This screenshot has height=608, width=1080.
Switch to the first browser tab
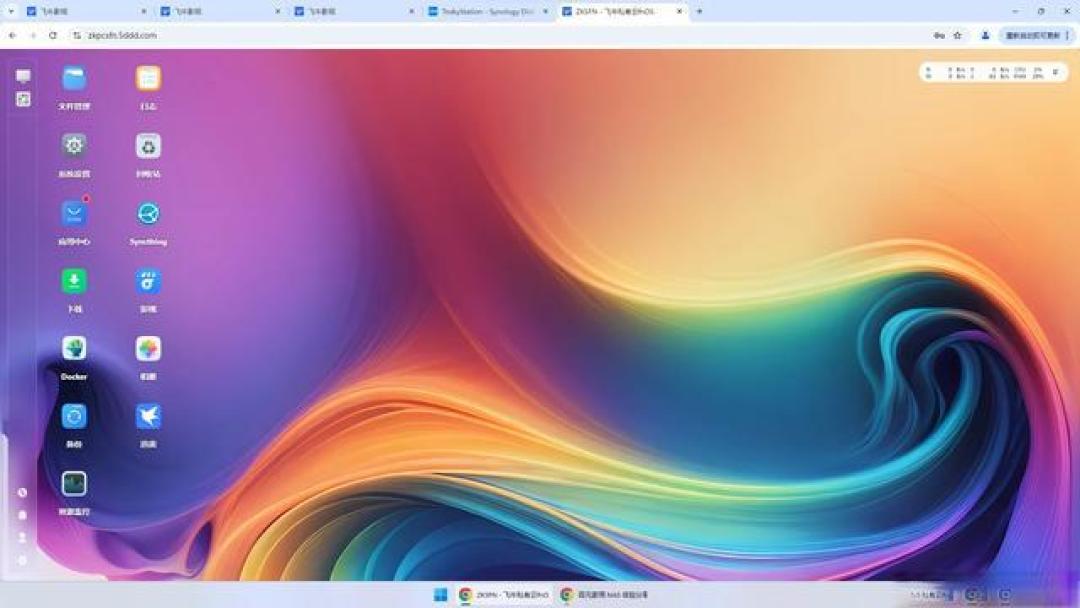[x=85, y=12]
